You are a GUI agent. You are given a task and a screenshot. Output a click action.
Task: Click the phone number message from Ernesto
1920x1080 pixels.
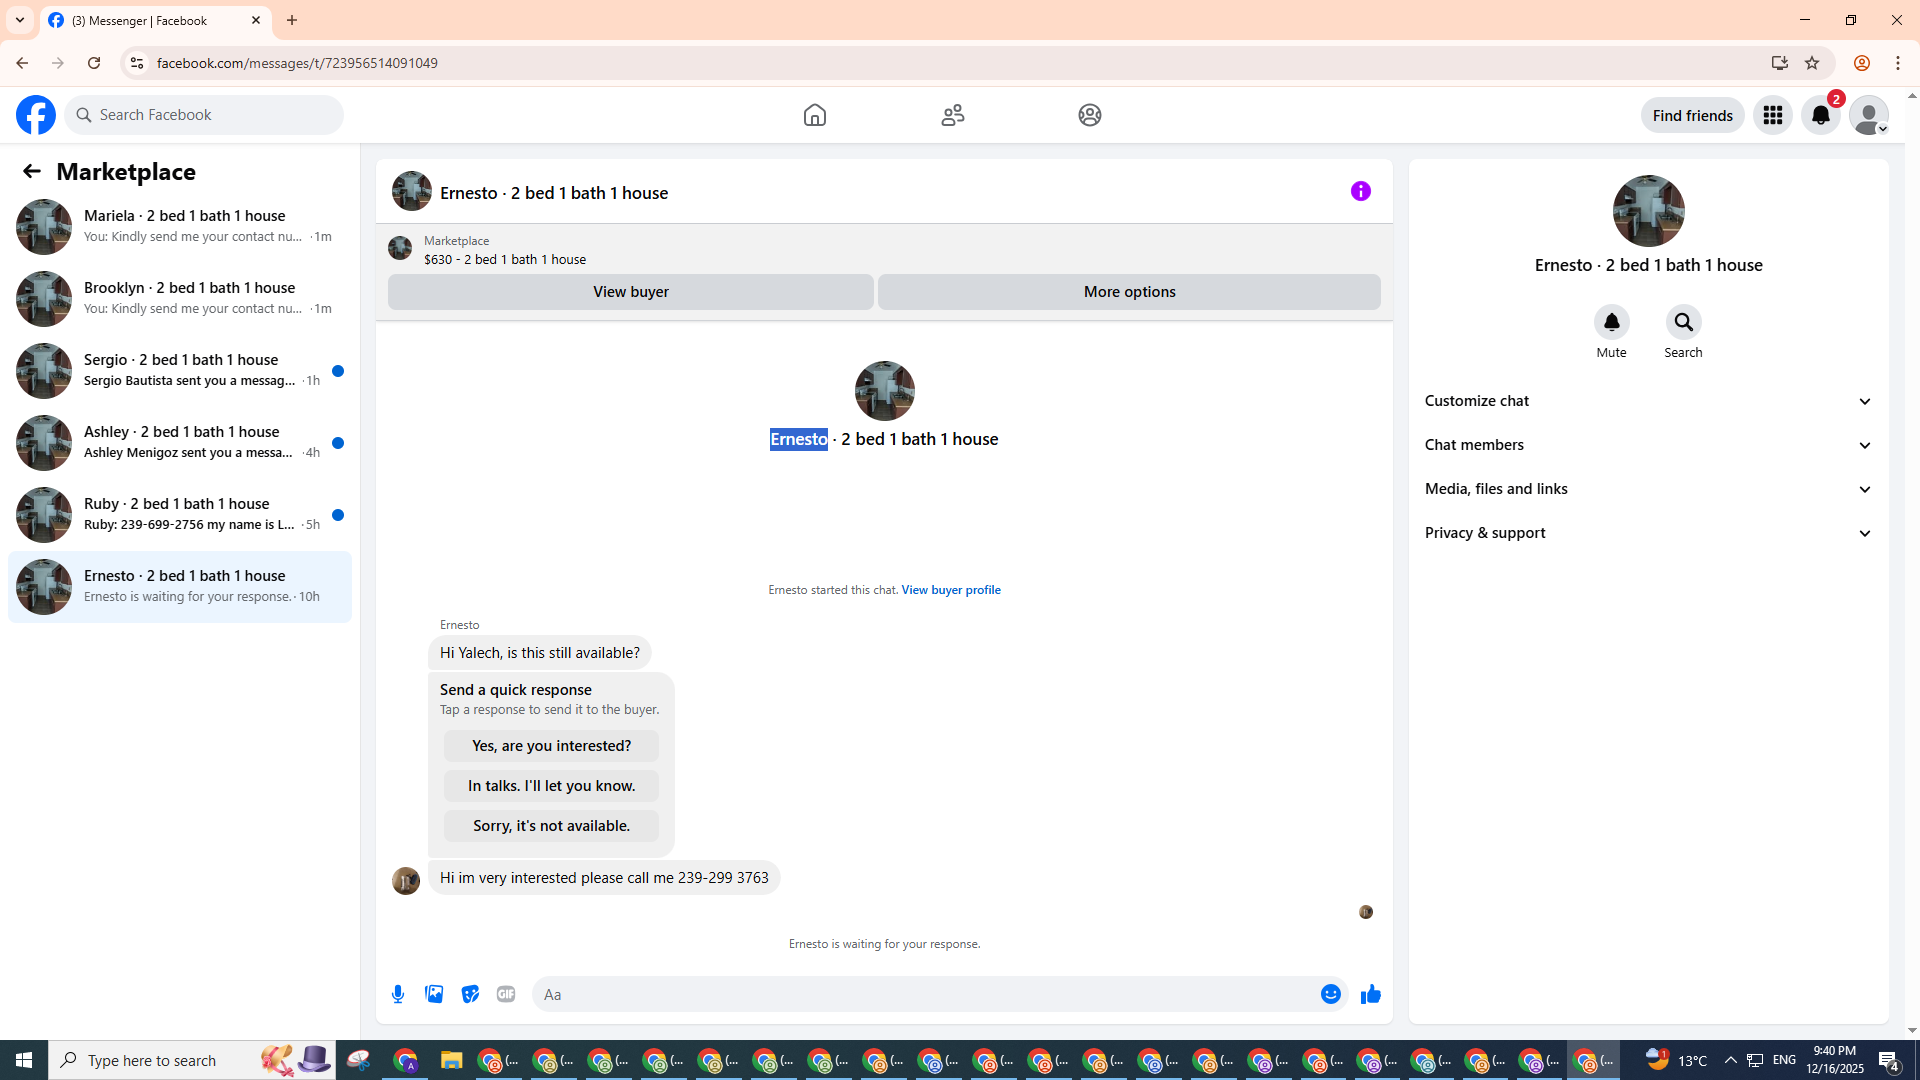pyautogui.click(x=604, y=878)
